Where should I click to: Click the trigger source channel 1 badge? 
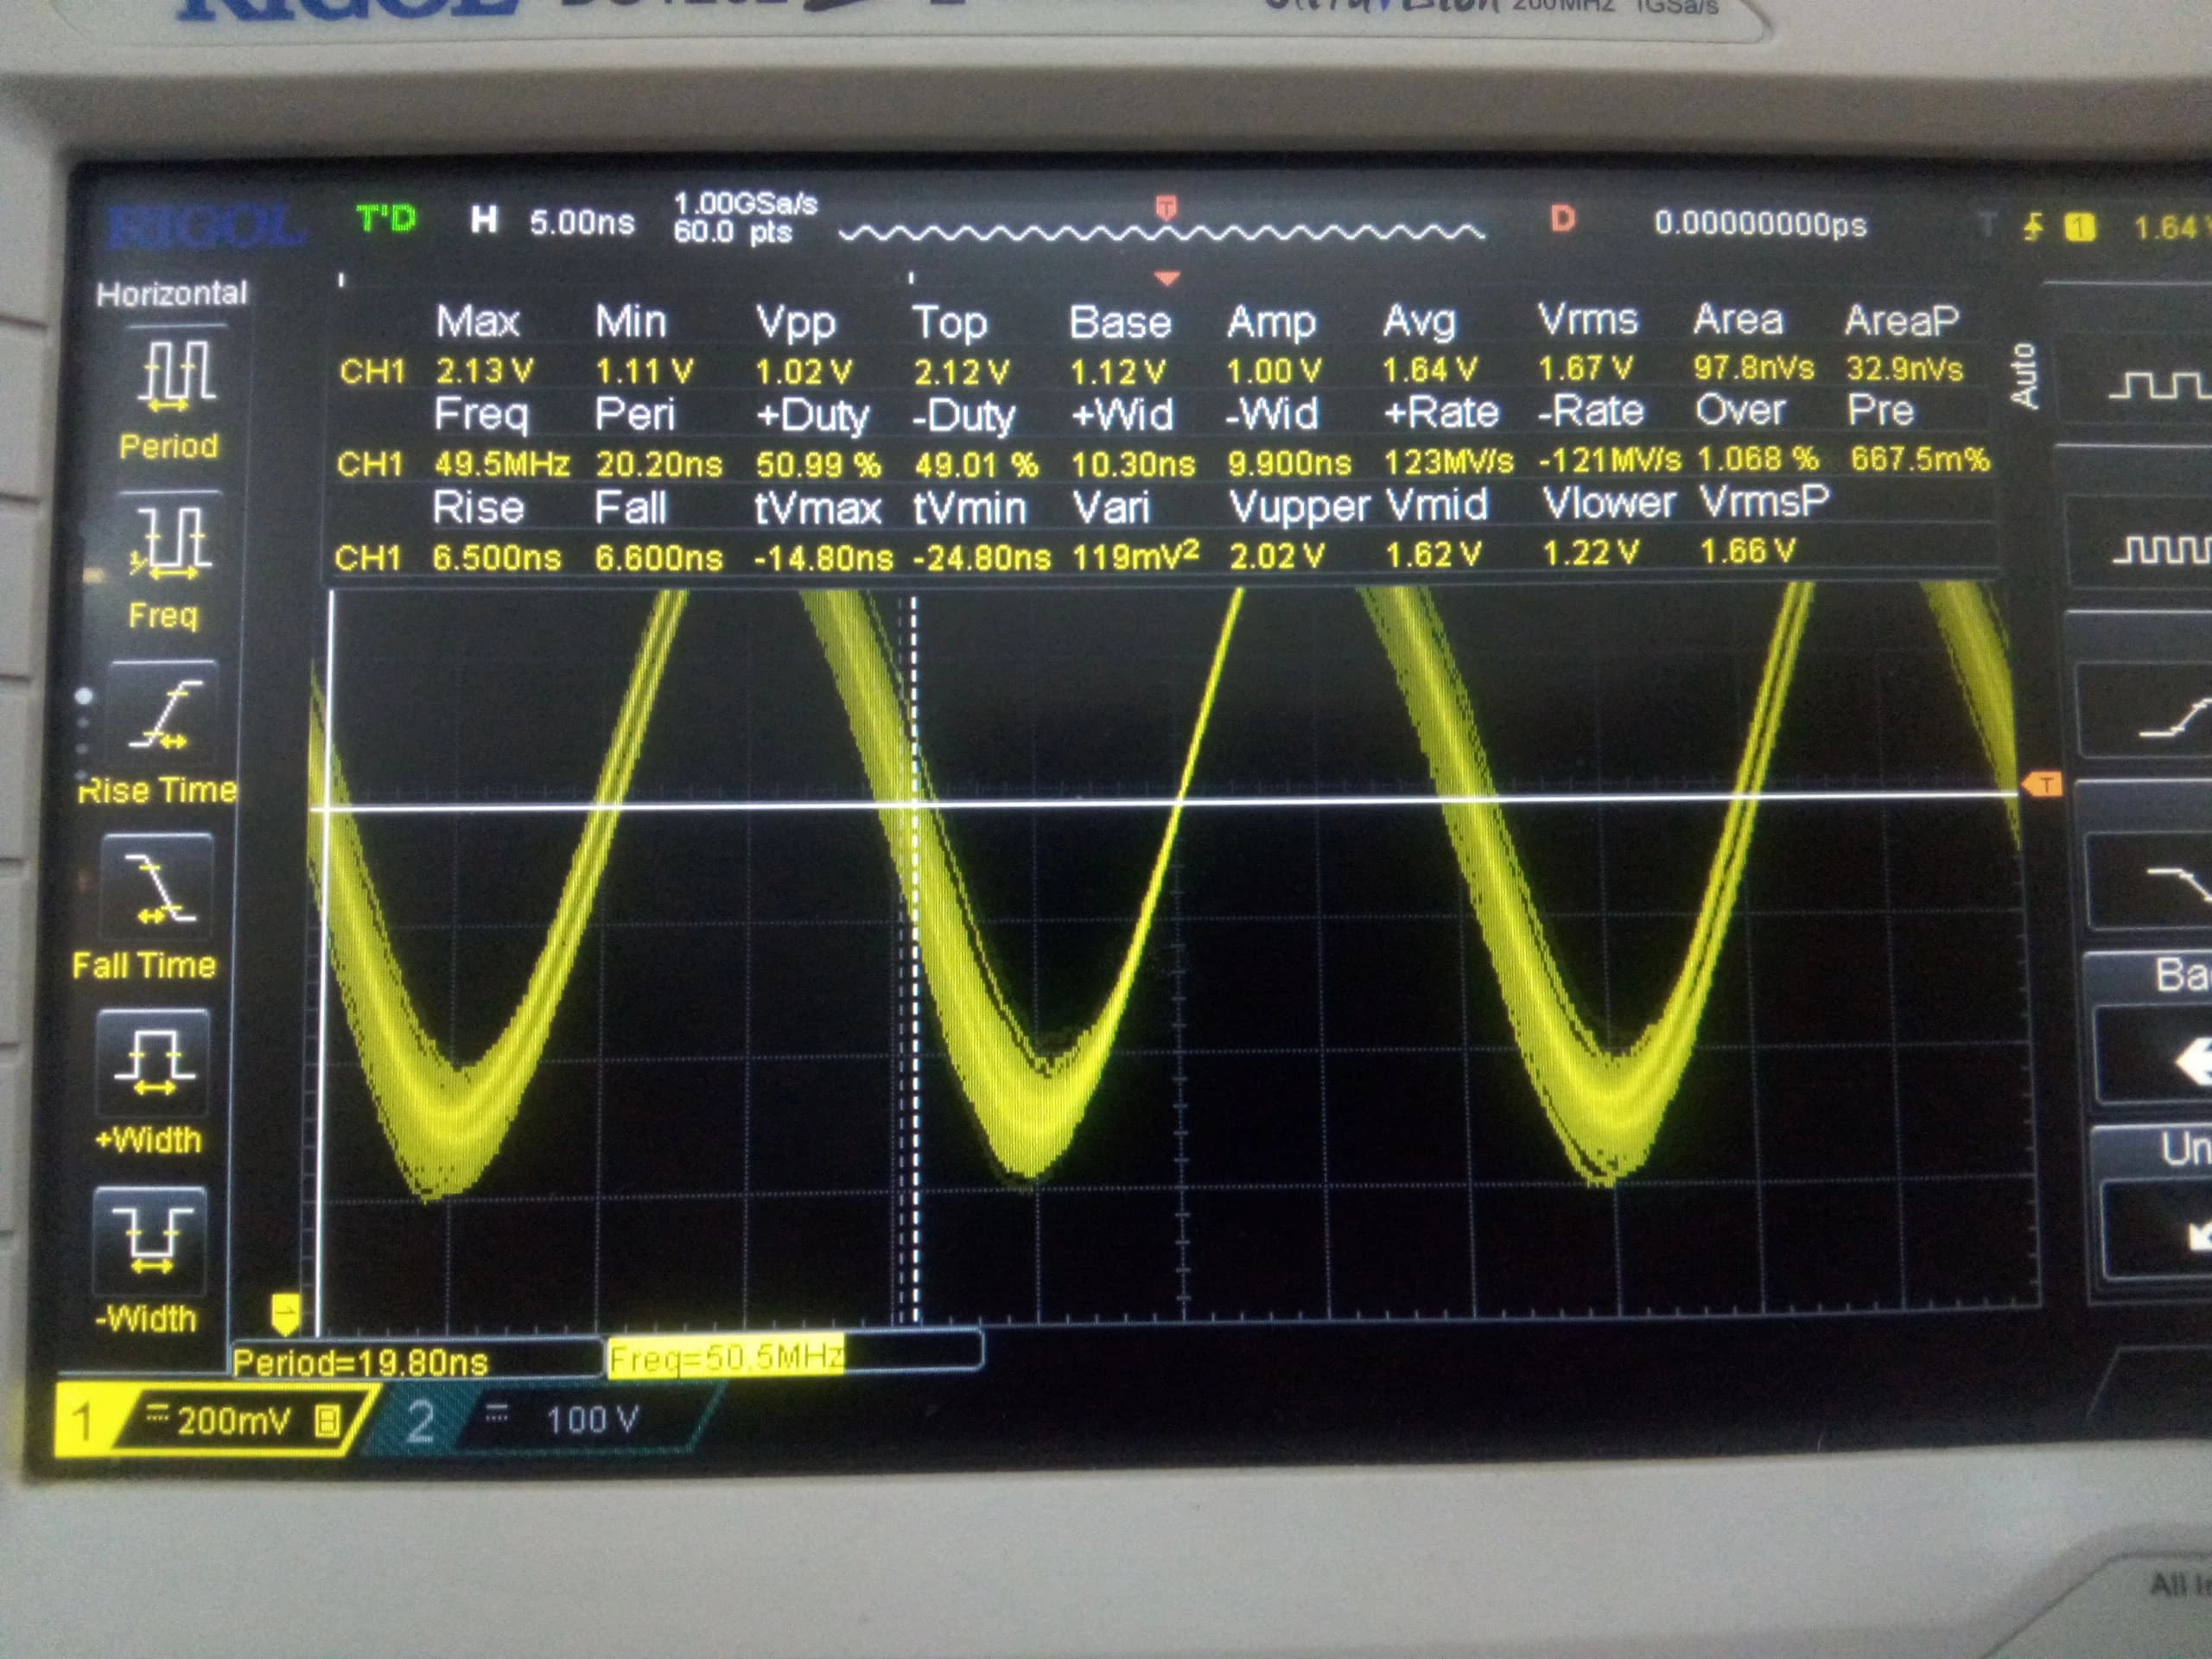2080,227
